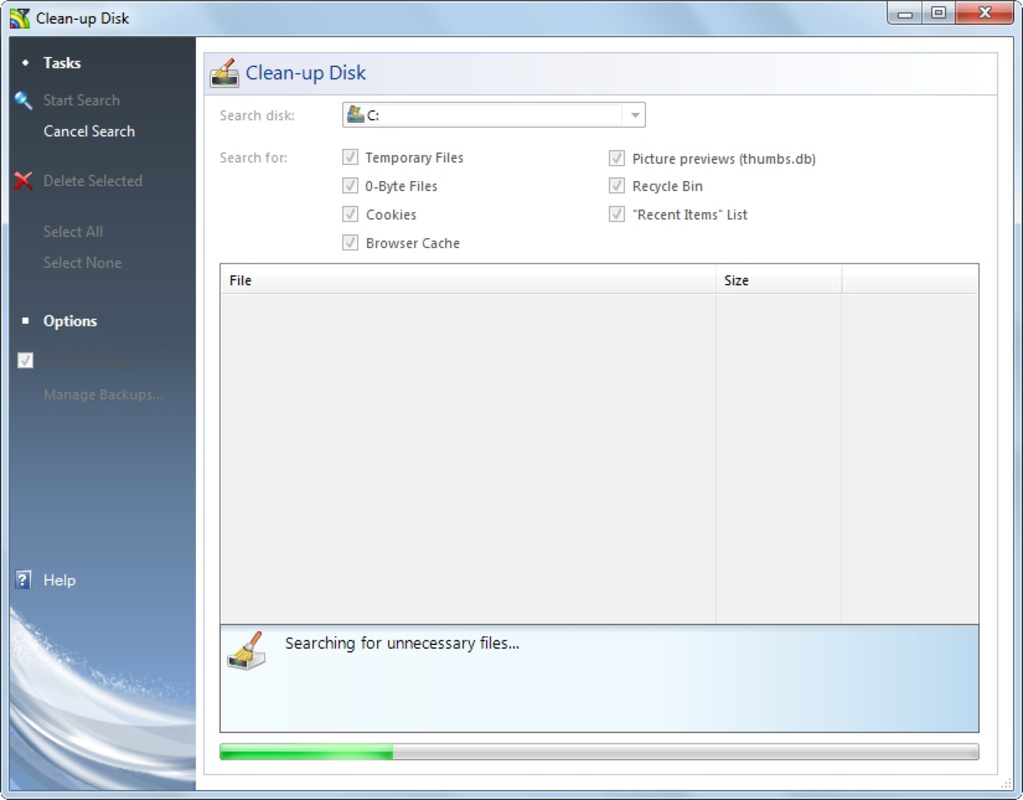This screenshot has height=800, width=1023.
Task: Toggle the 0-Byte Files checkbox
Action: pyautogui.click(x=350, y=186)
